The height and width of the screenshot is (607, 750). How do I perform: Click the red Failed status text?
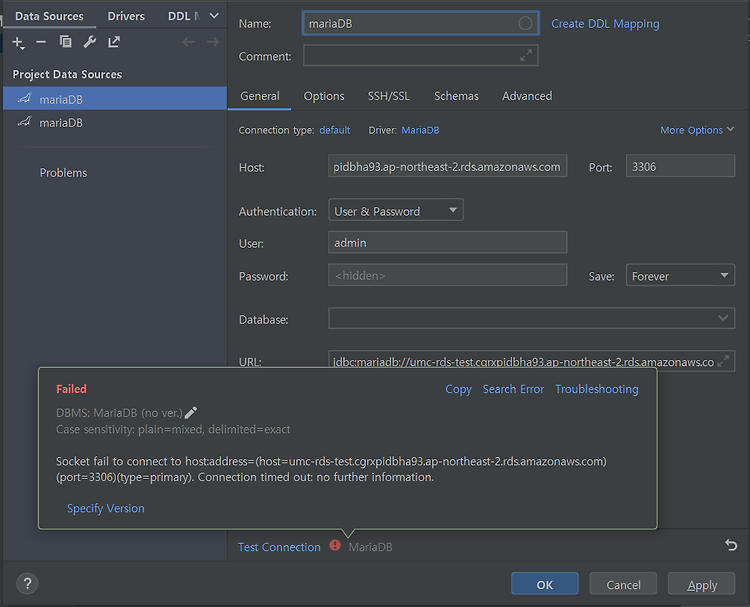pyautogui.click(x=71, y=389)
